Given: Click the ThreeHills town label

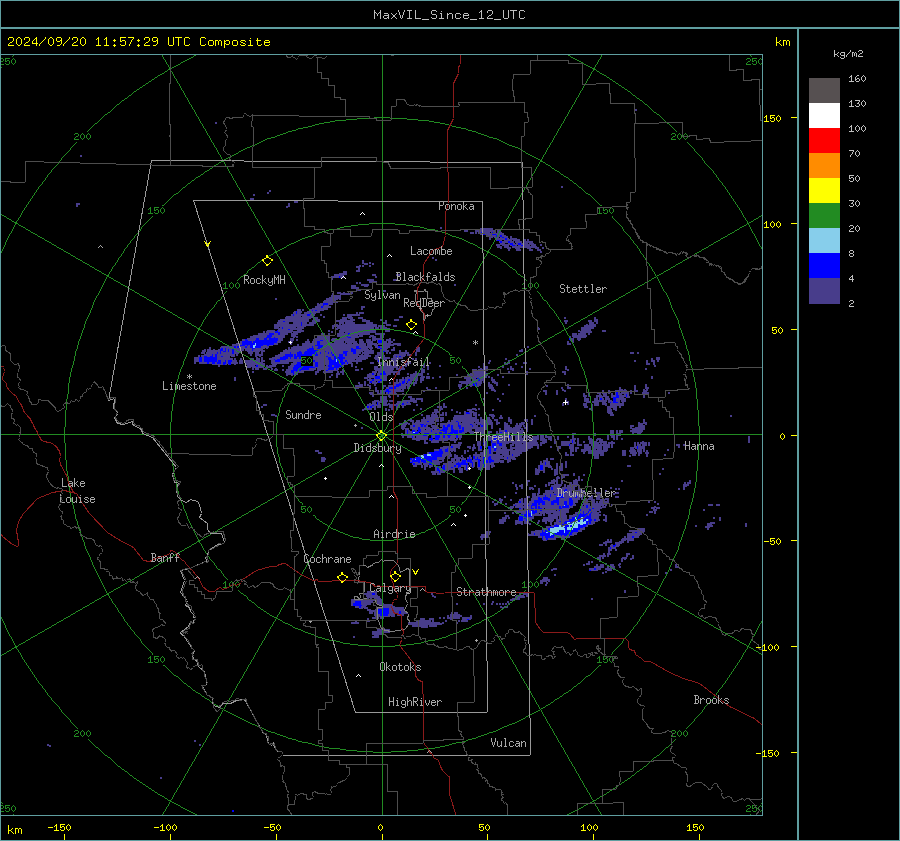Looking at the screenshot, I should pos(503,437).
